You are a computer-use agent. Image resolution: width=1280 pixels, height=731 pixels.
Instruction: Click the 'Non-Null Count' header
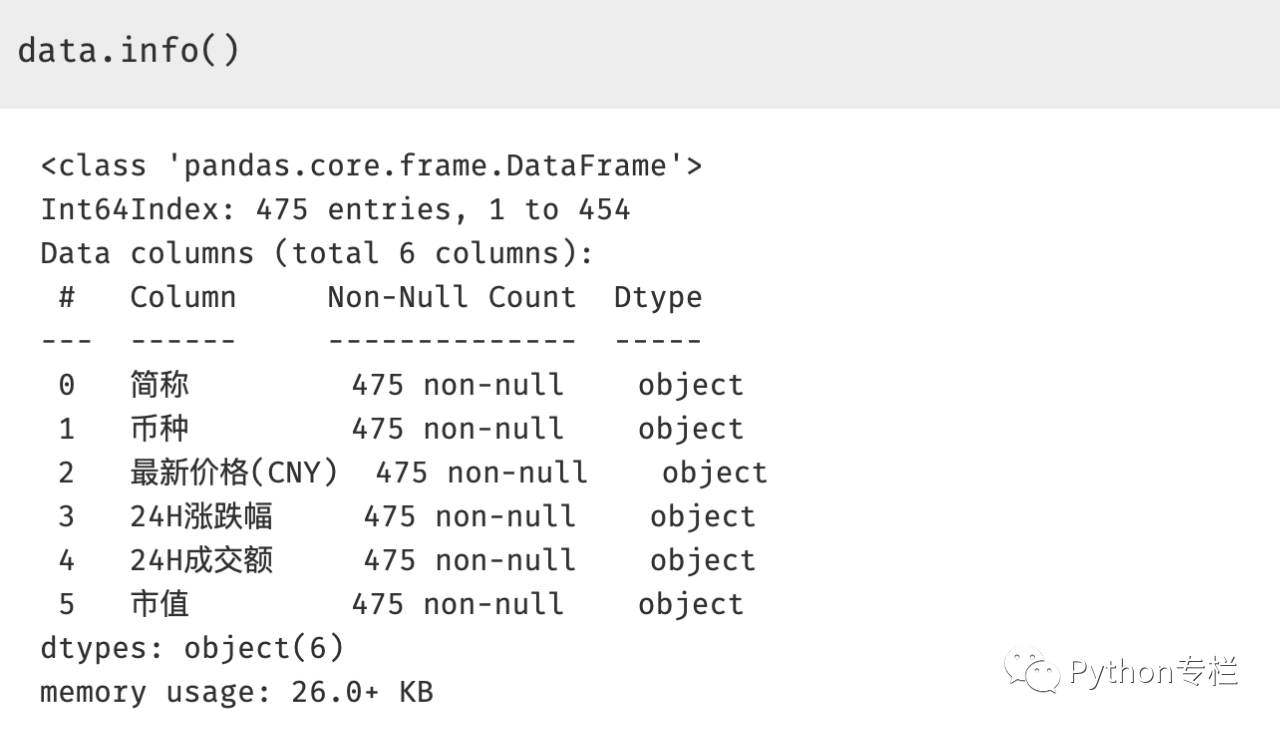452,297
